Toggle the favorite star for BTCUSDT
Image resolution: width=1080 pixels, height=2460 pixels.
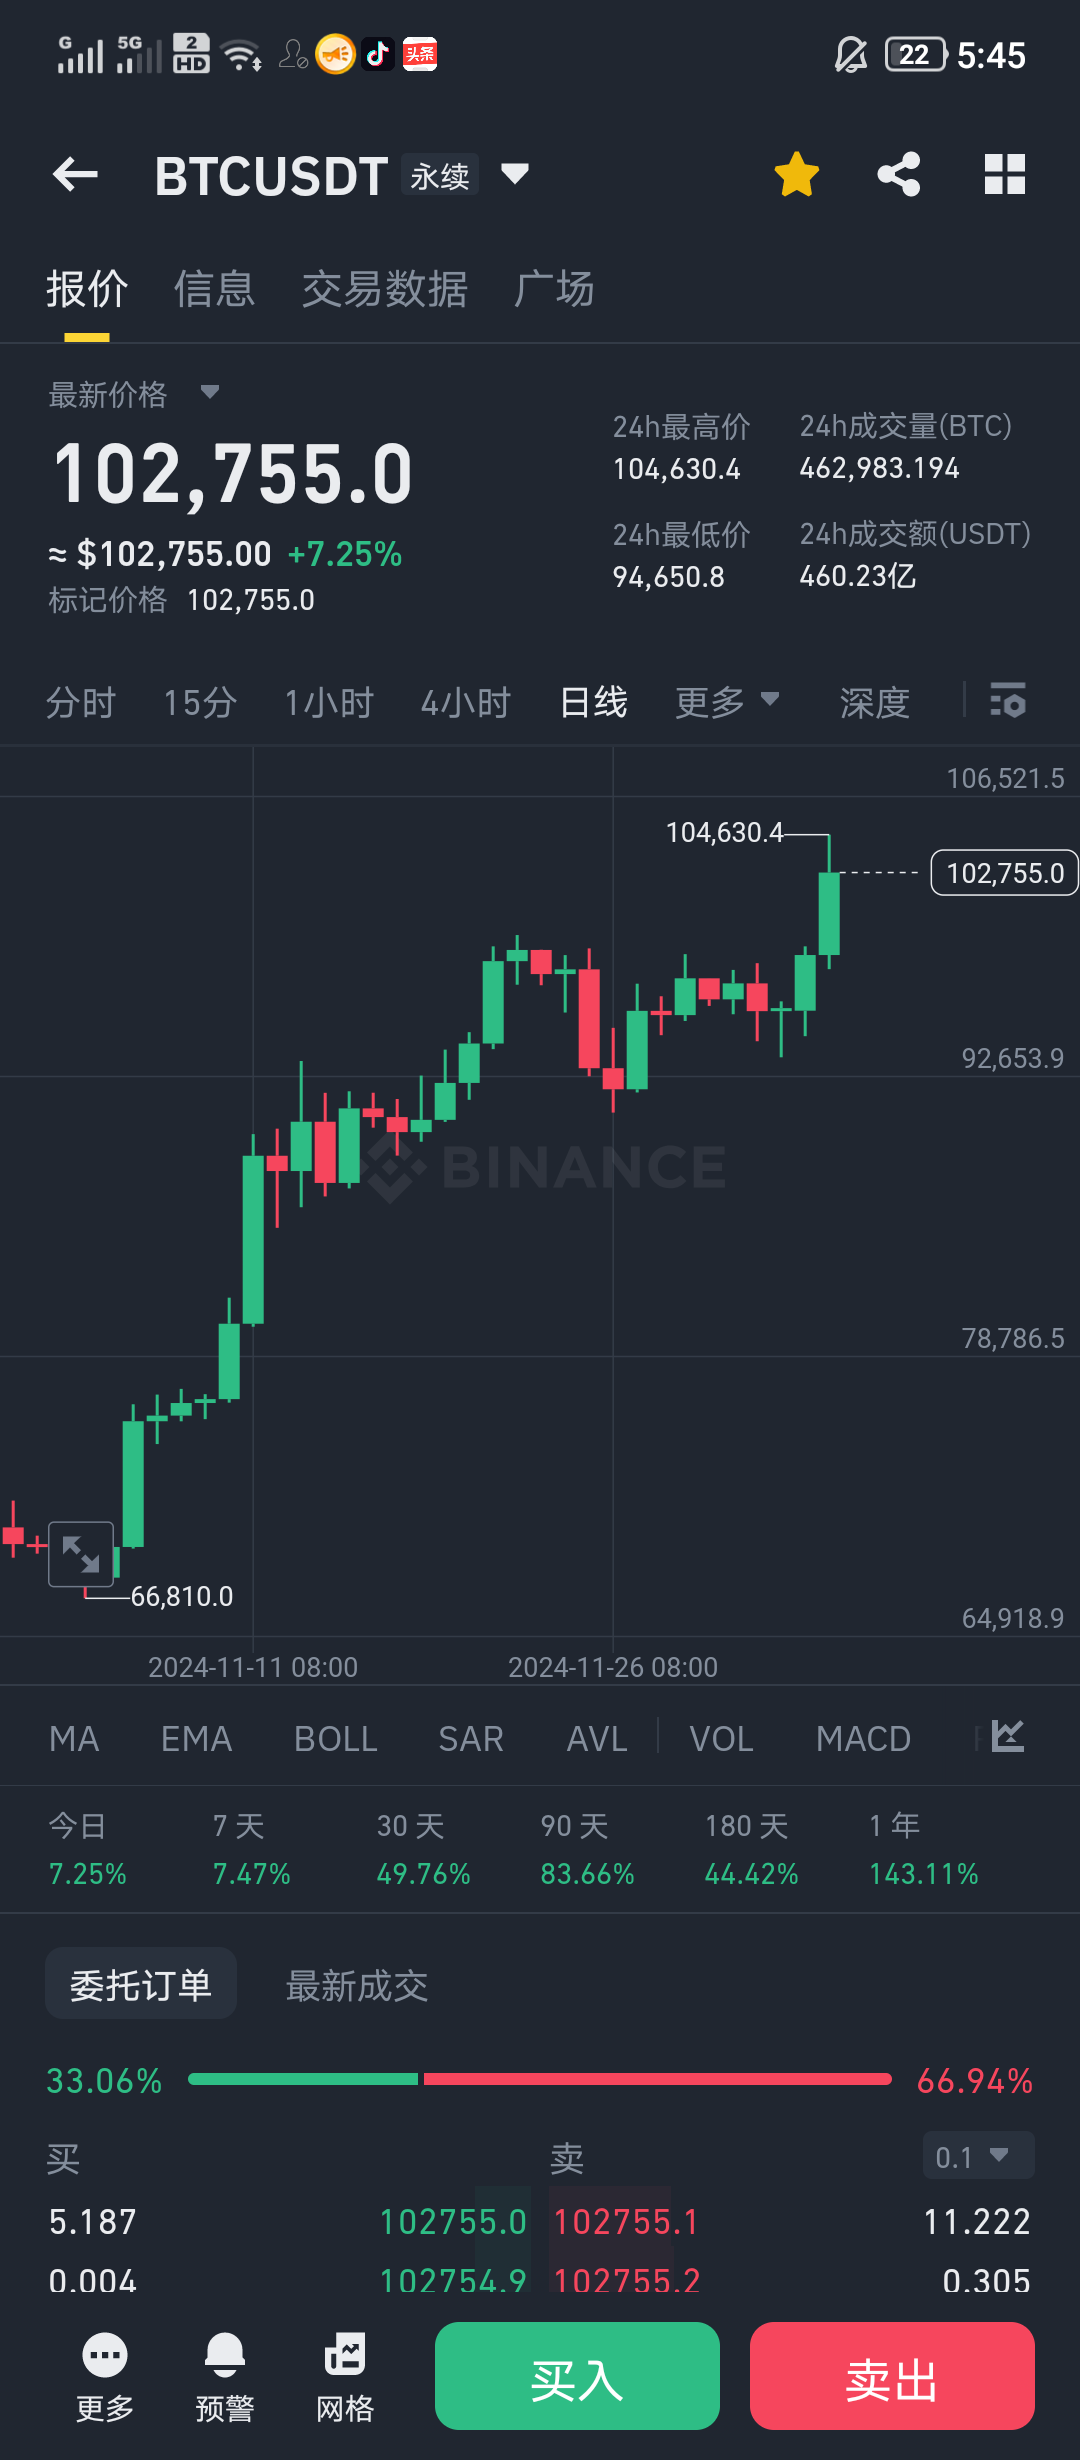pyautogui.click(x=797, y=175)
